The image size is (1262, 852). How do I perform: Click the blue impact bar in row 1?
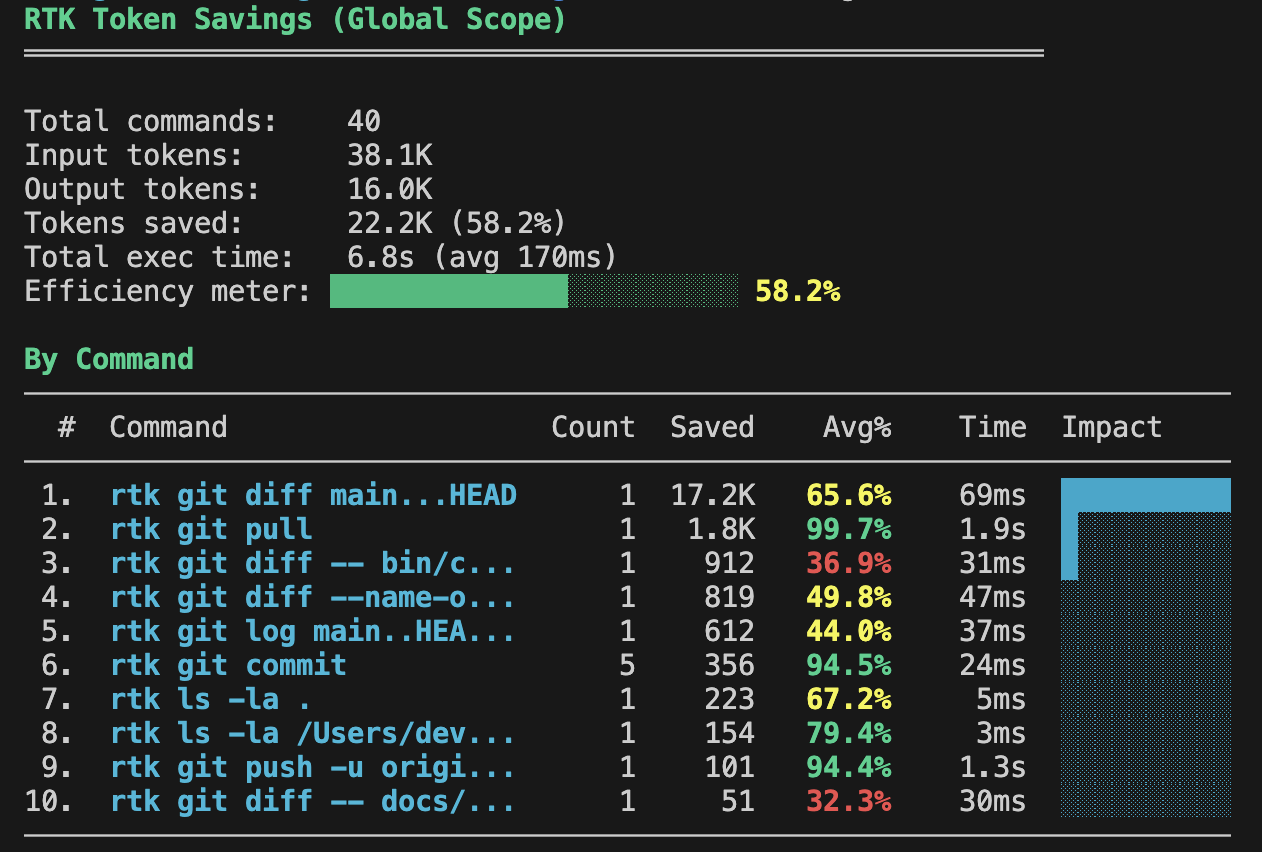[x=1146, y=495]
